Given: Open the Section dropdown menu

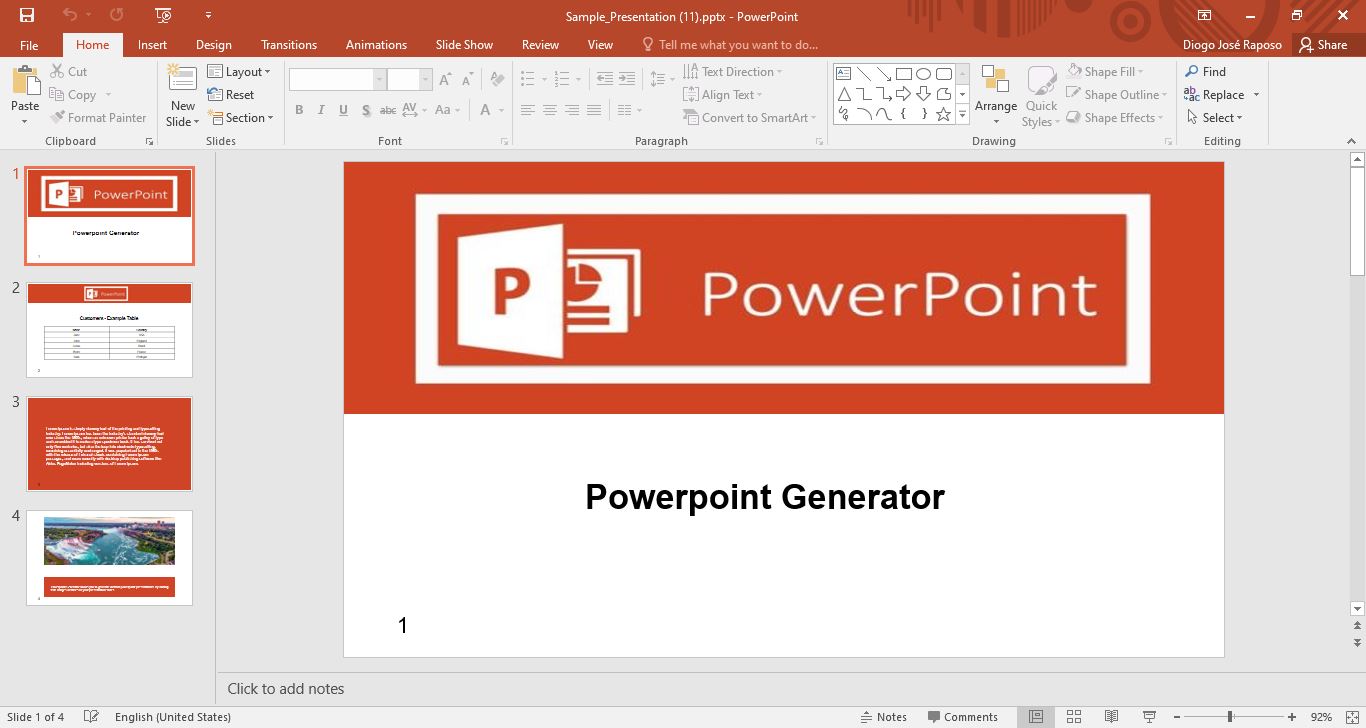Looking at the screenshot, I should tap(240, 118).
